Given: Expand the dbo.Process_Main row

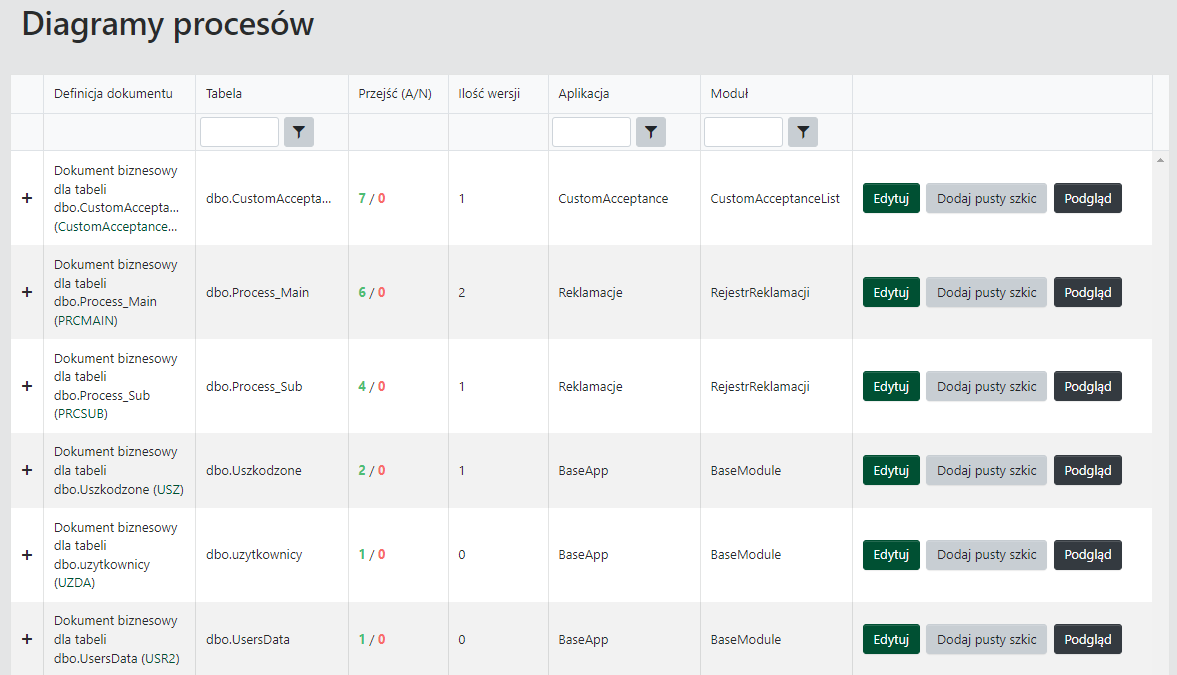Looking at the screenshot, I should pos(27,292).
